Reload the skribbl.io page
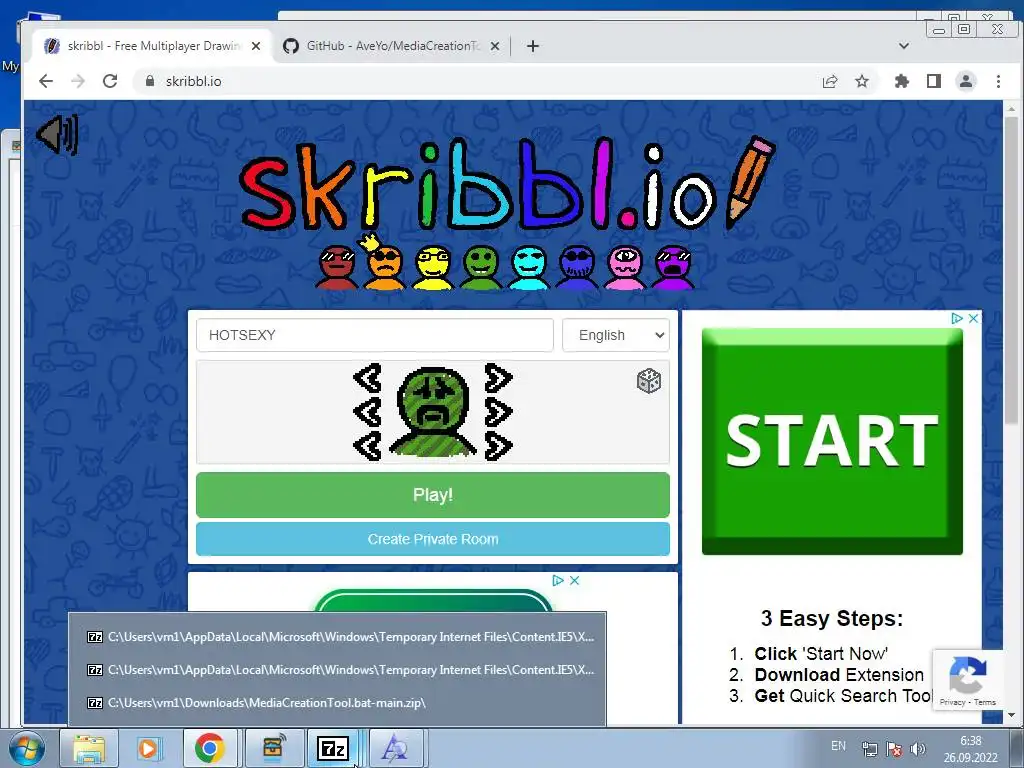The image size is (1024, 768). 110,81
